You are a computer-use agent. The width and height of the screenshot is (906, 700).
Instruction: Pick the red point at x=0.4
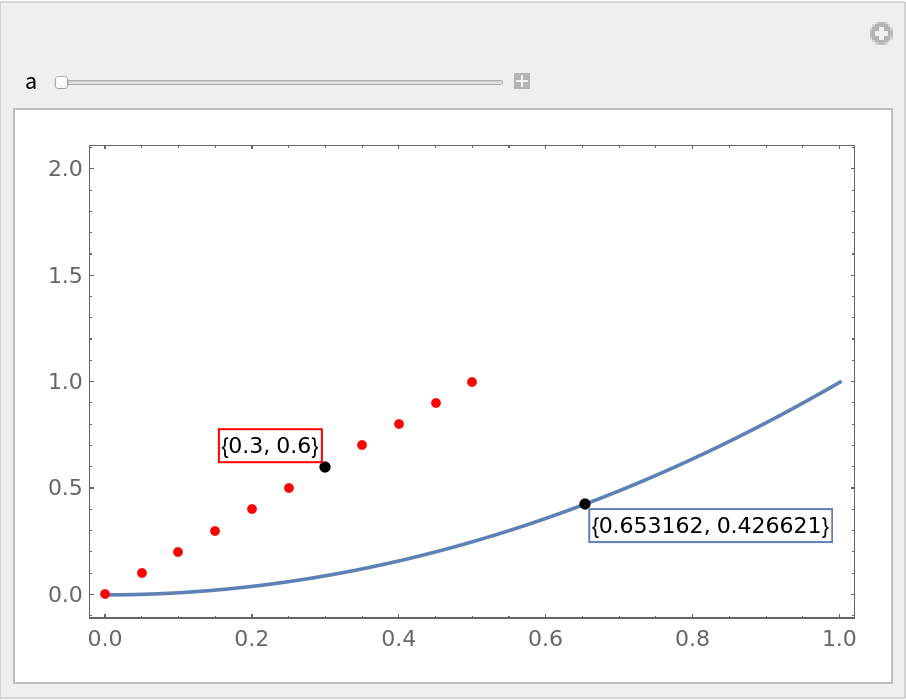click(x=399, y=424)
